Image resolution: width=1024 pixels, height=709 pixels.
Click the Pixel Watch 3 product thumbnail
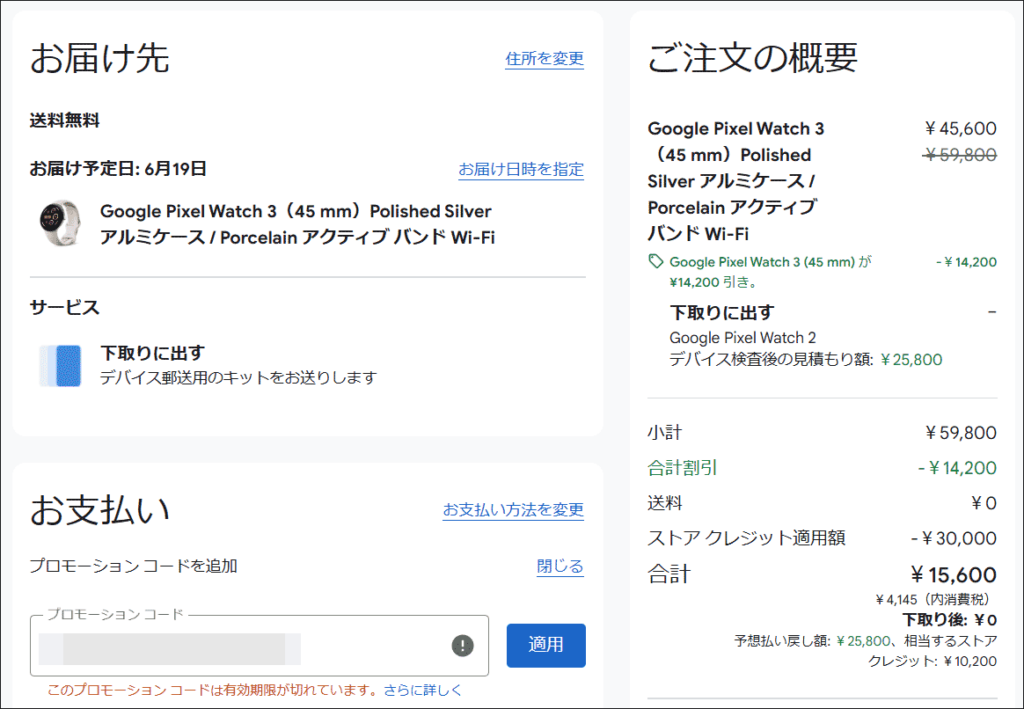click(60, 223)
